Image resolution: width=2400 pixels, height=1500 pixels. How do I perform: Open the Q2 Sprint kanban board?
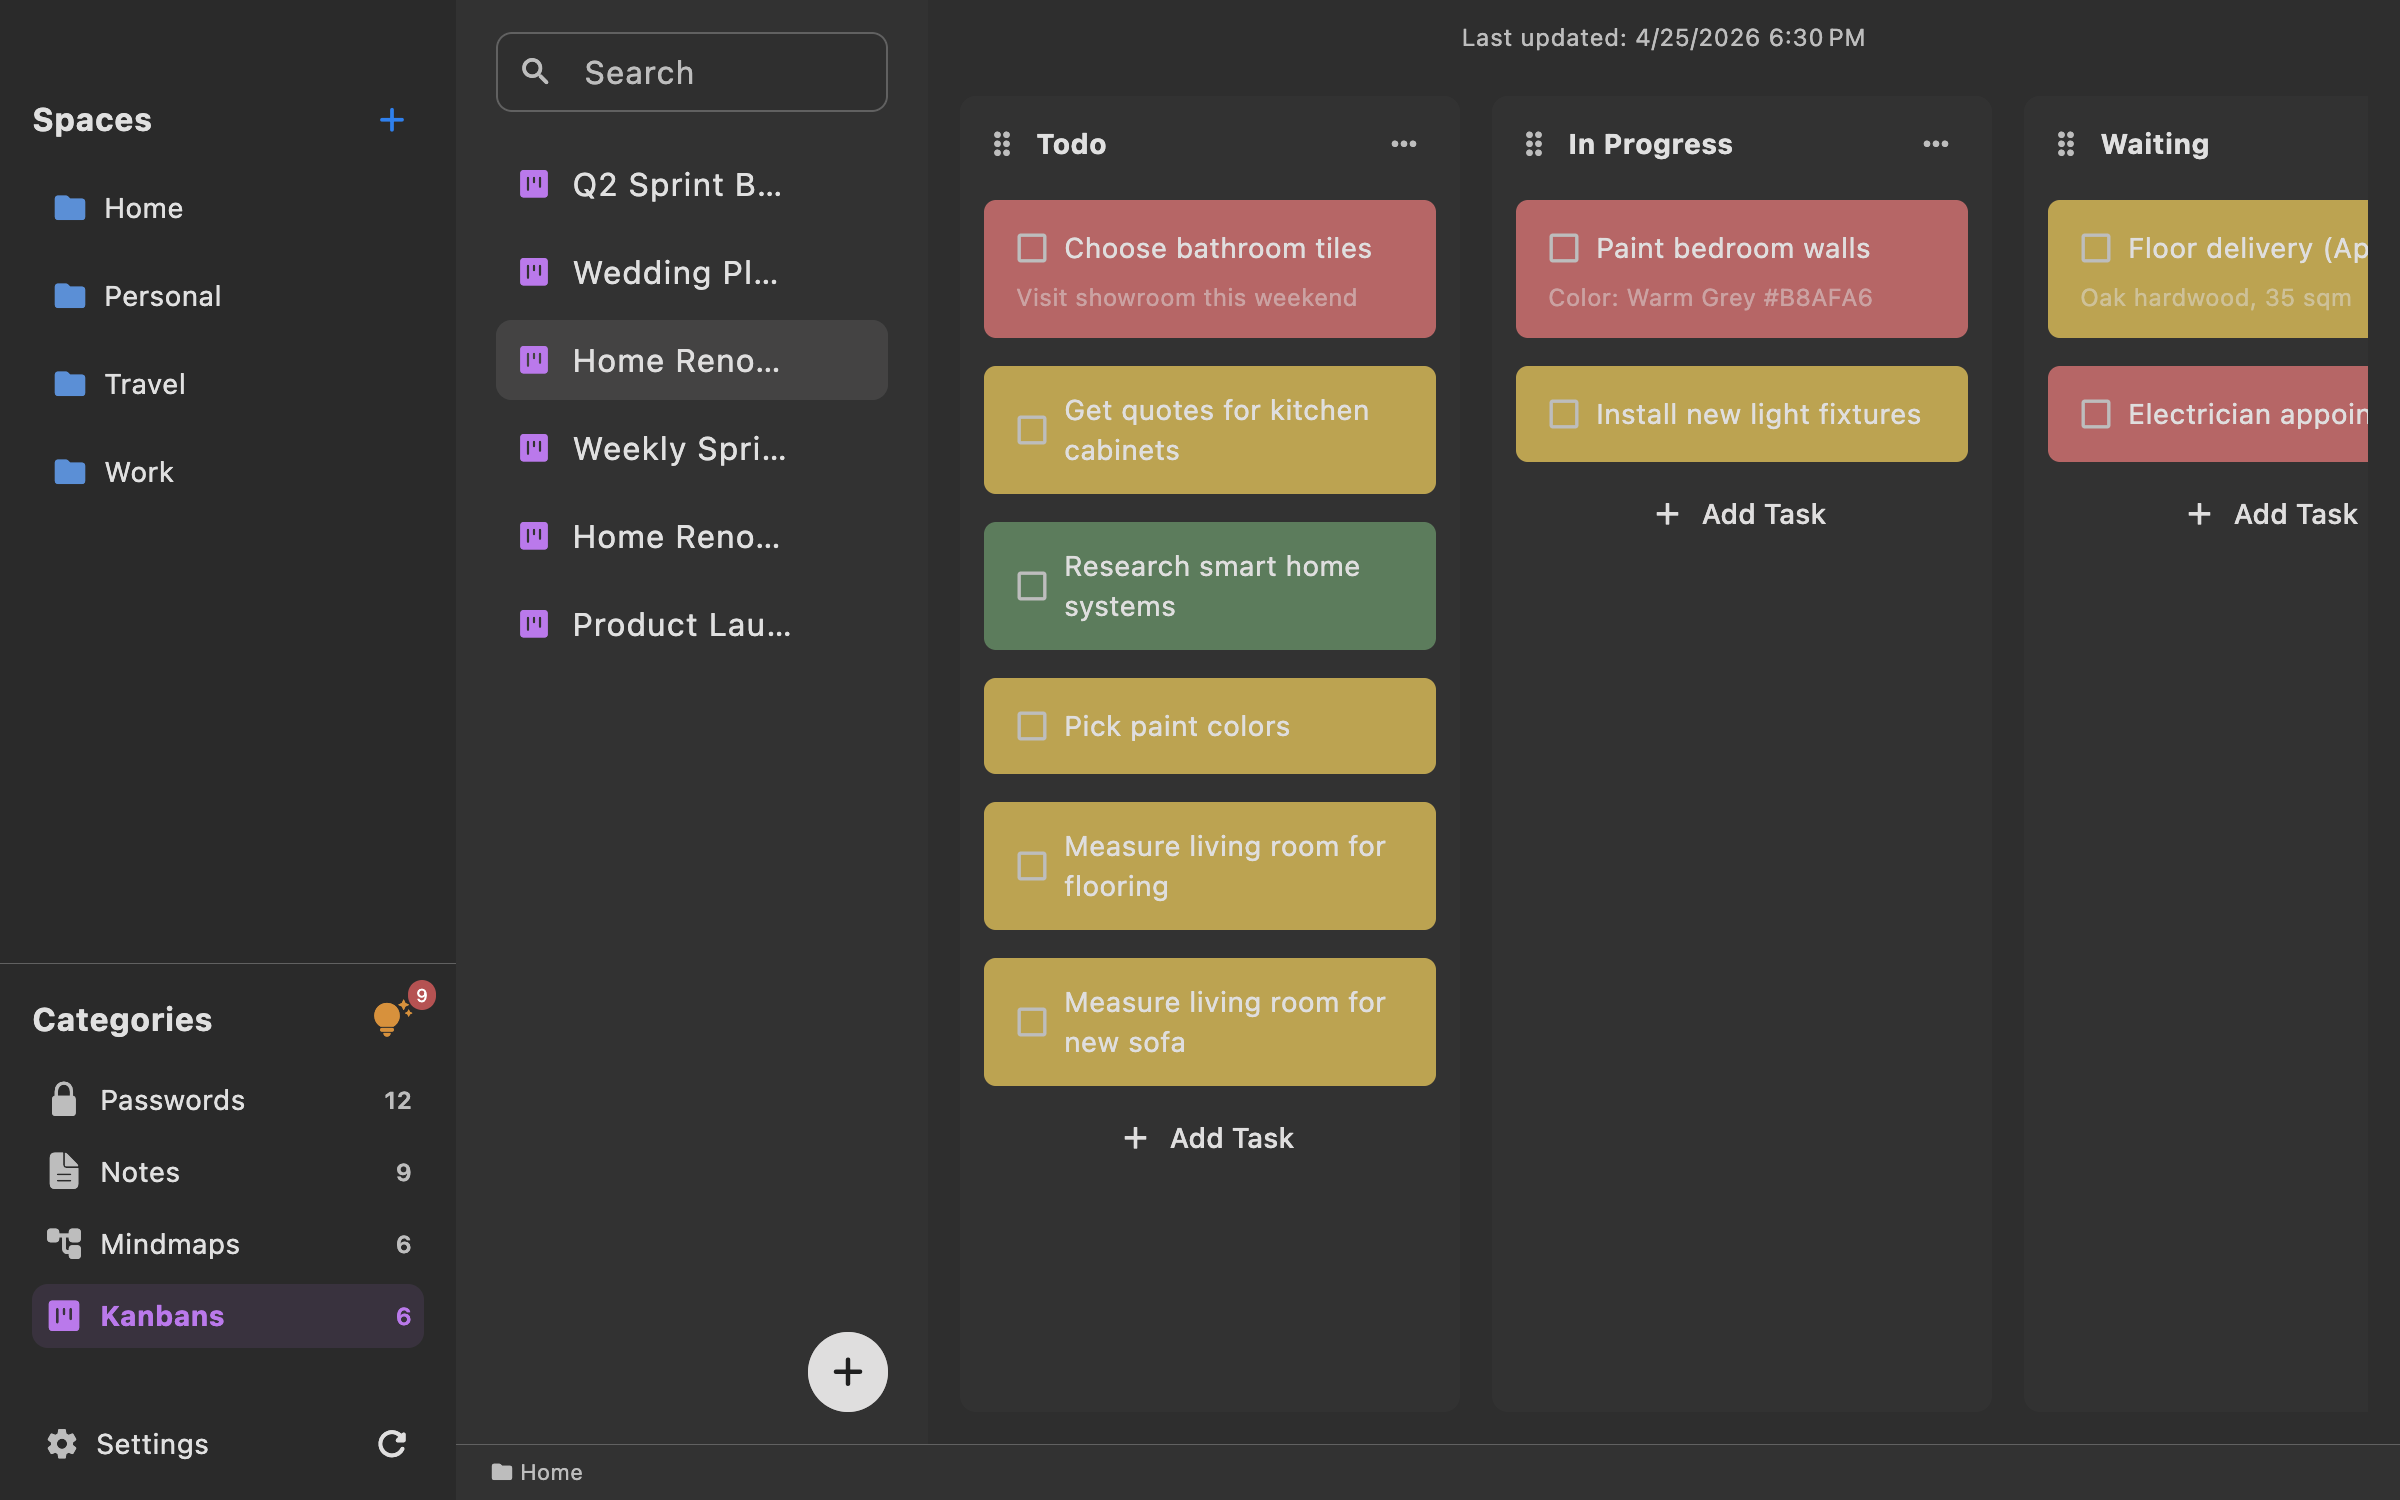coord(691,184)
